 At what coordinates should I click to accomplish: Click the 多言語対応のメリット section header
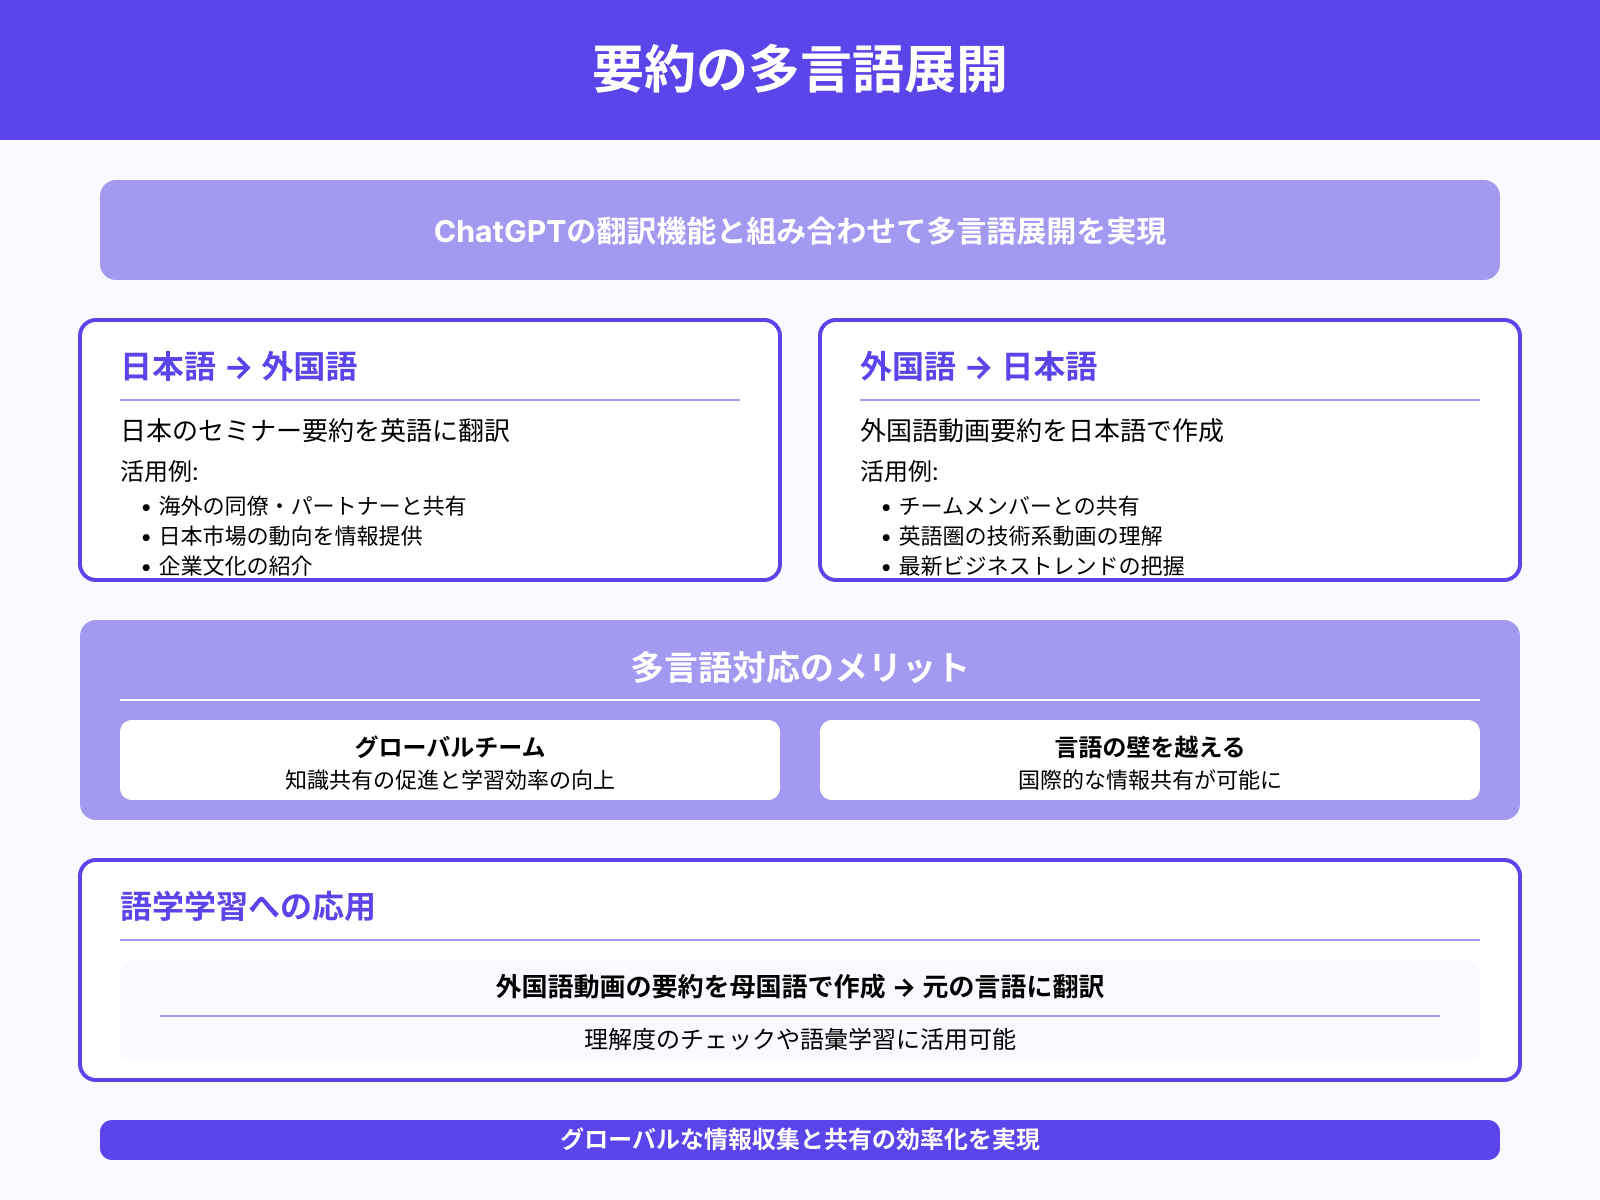[800, 665]
